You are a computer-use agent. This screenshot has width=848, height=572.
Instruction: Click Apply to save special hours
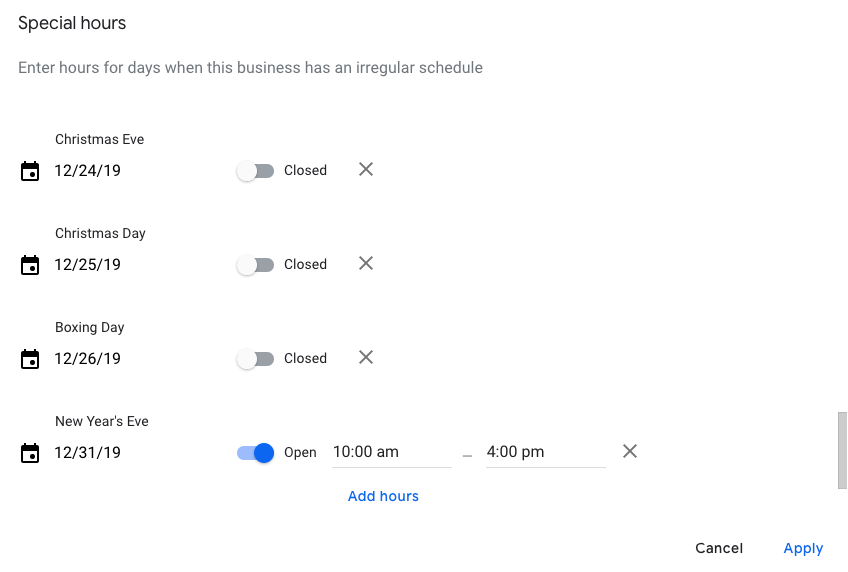tap(803, 548)
